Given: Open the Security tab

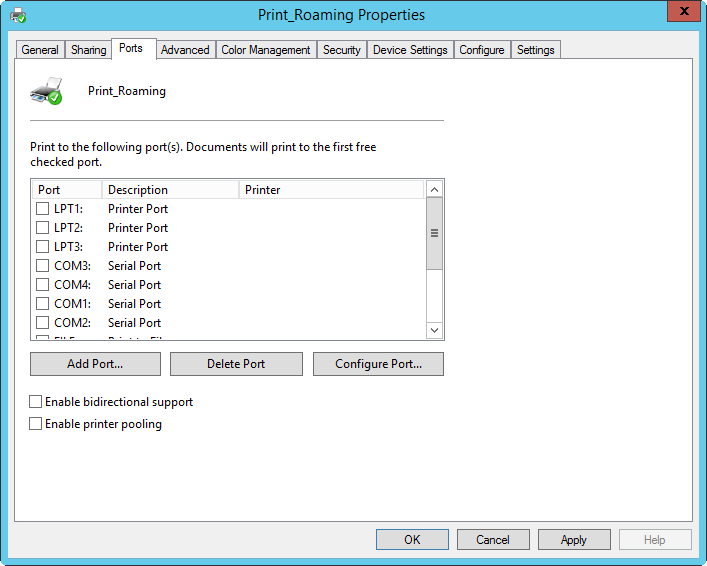Looking at the screenshot, I should click(x=341, y=50).
